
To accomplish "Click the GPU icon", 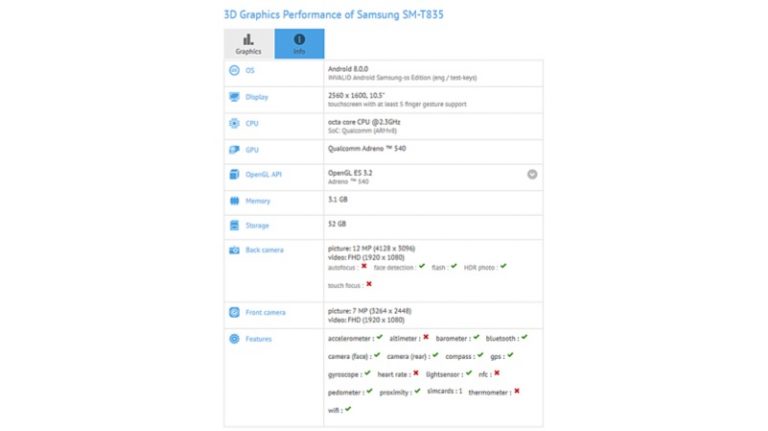I will coord(234,149).
